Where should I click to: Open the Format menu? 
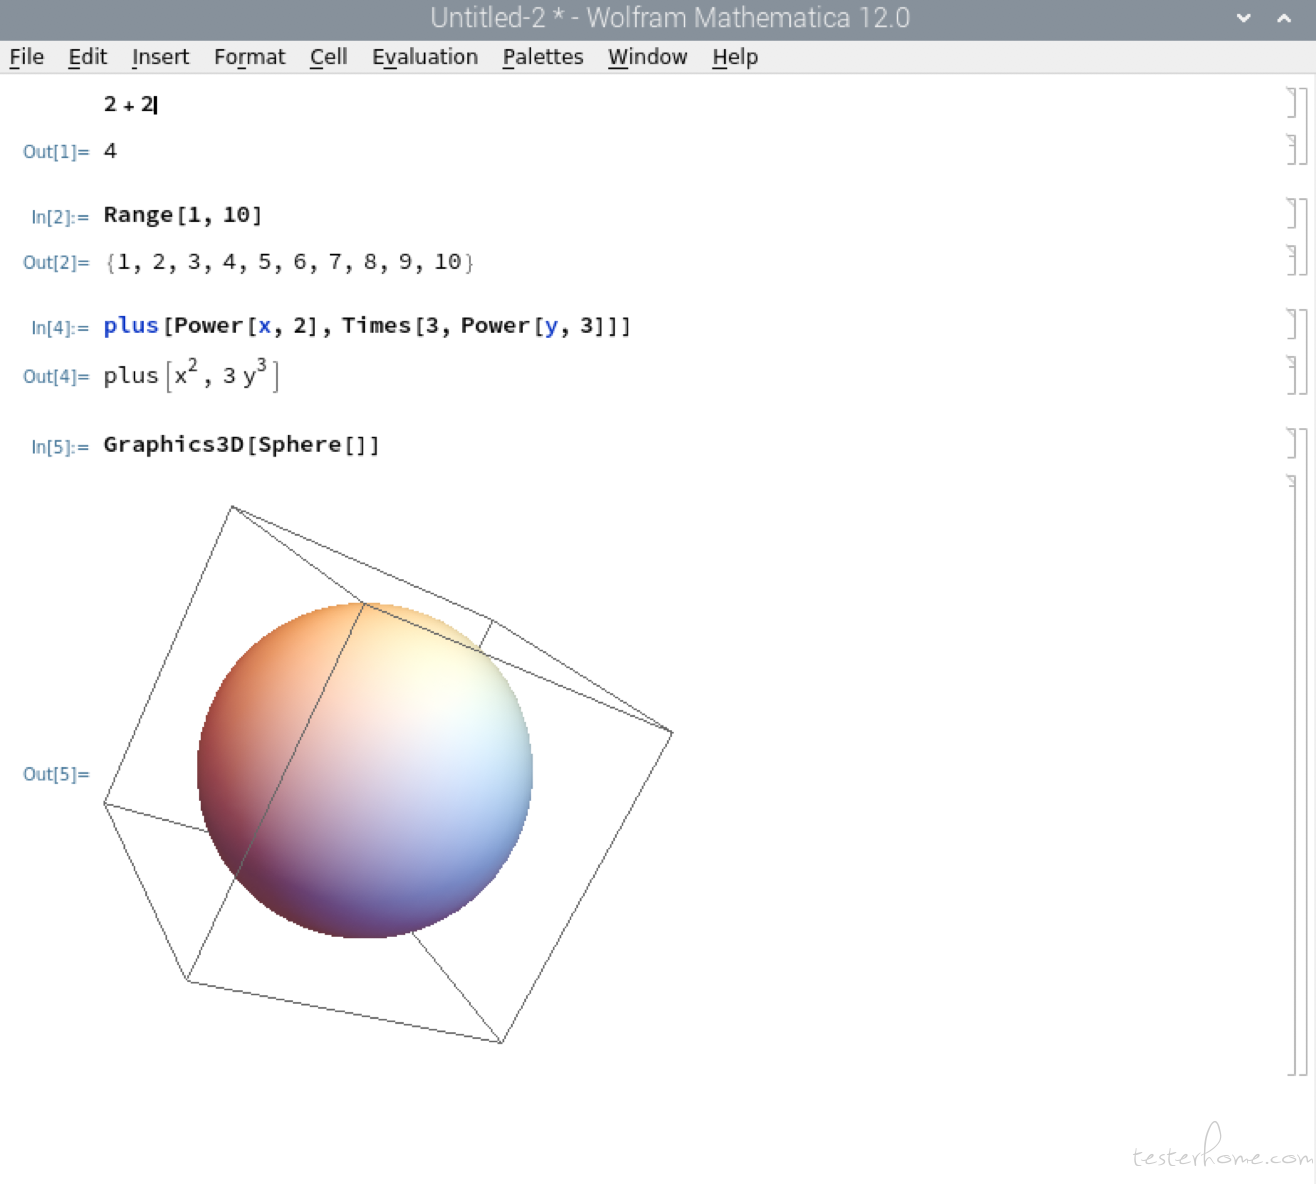(249, 57)
